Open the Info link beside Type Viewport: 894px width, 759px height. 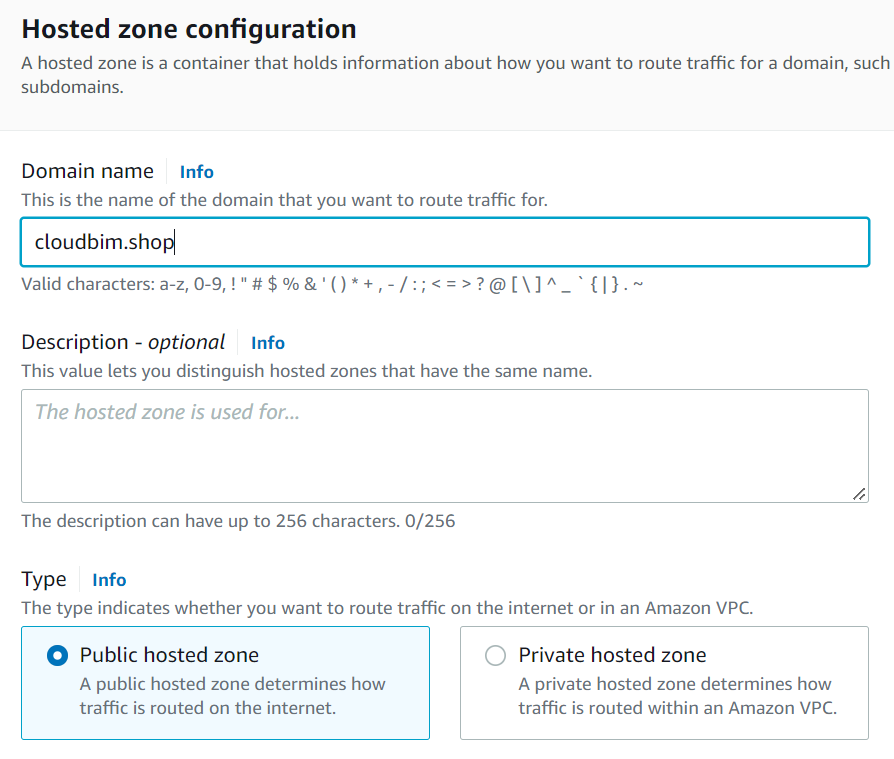(x=109, y=580)
